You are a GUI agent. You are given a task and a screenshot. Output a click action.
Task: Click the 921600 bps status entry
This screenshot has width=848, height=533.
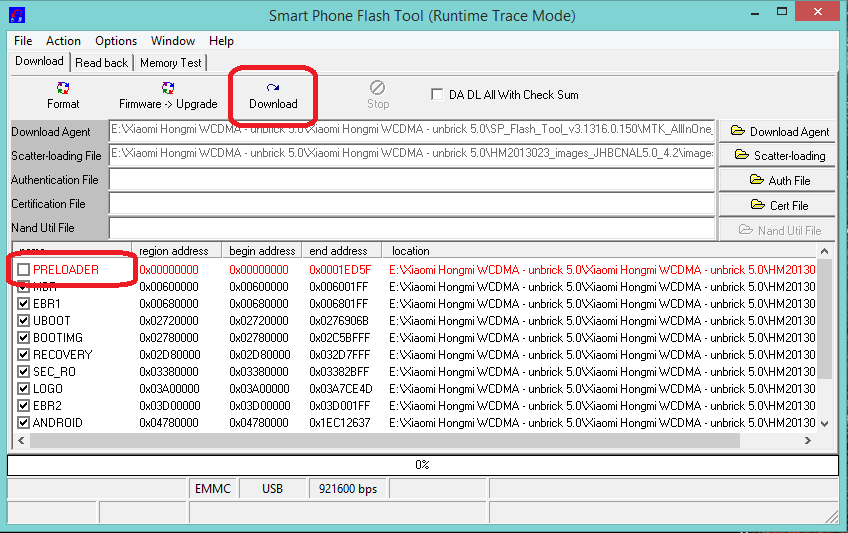click(x=348, y=489)
